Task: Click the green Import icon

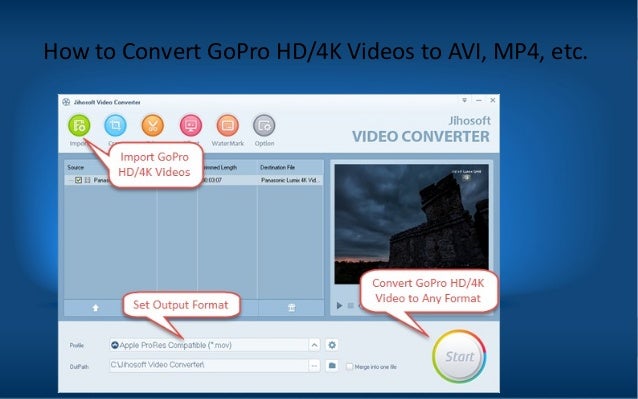Action: (x=79, y=126)
